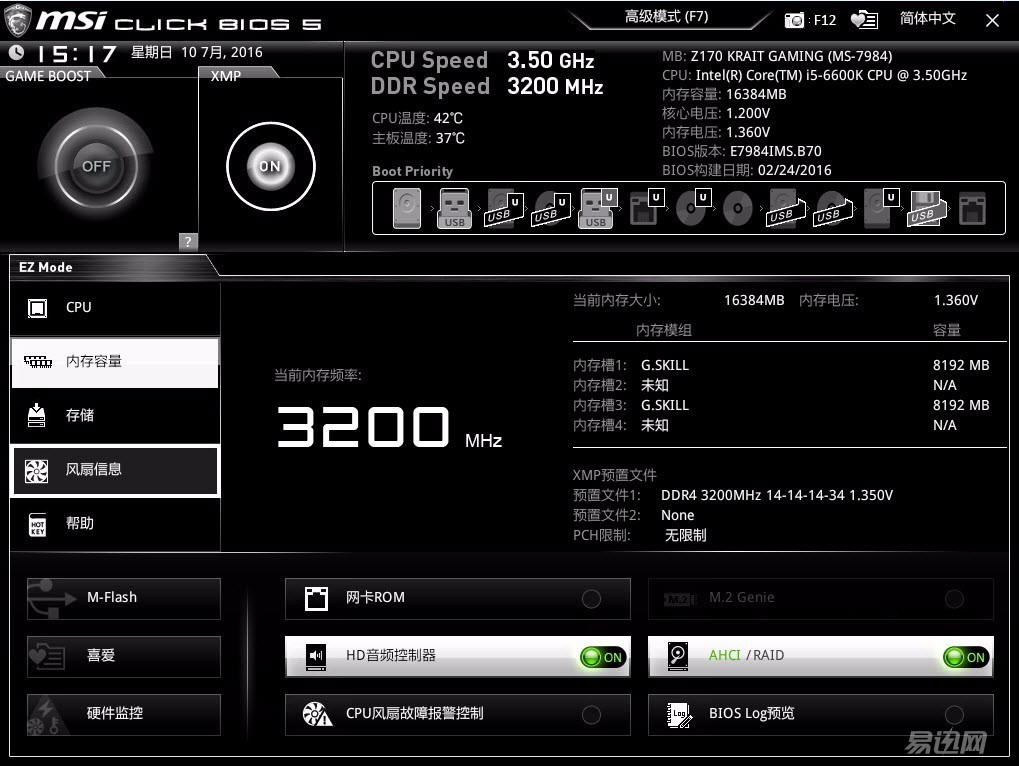Click the 核心电压 1.200V line

(716, 113)
